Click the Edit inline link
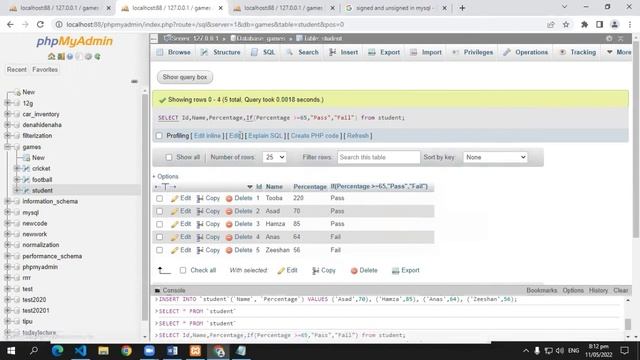Screen dimensions: 640x360 tap(207, 136)
